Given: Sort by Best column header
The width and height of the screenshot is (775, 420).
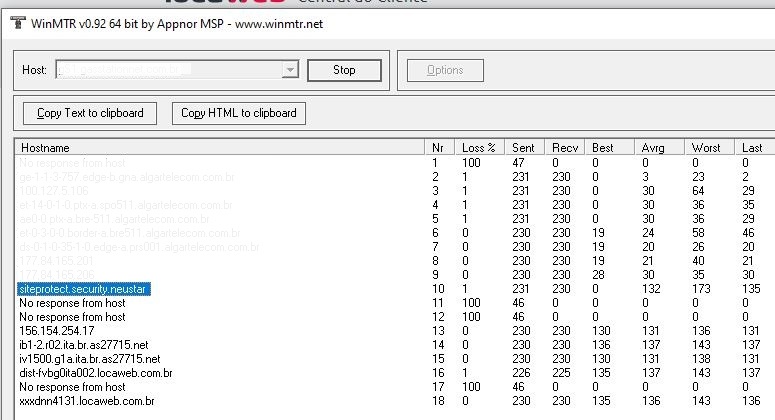Looking at the screenshot, I should 609,148.
